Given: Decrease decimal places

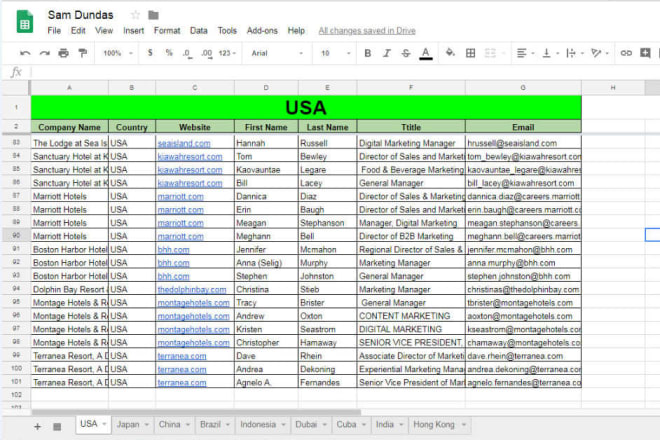Looking at the screenshot, I should point(187,53).
